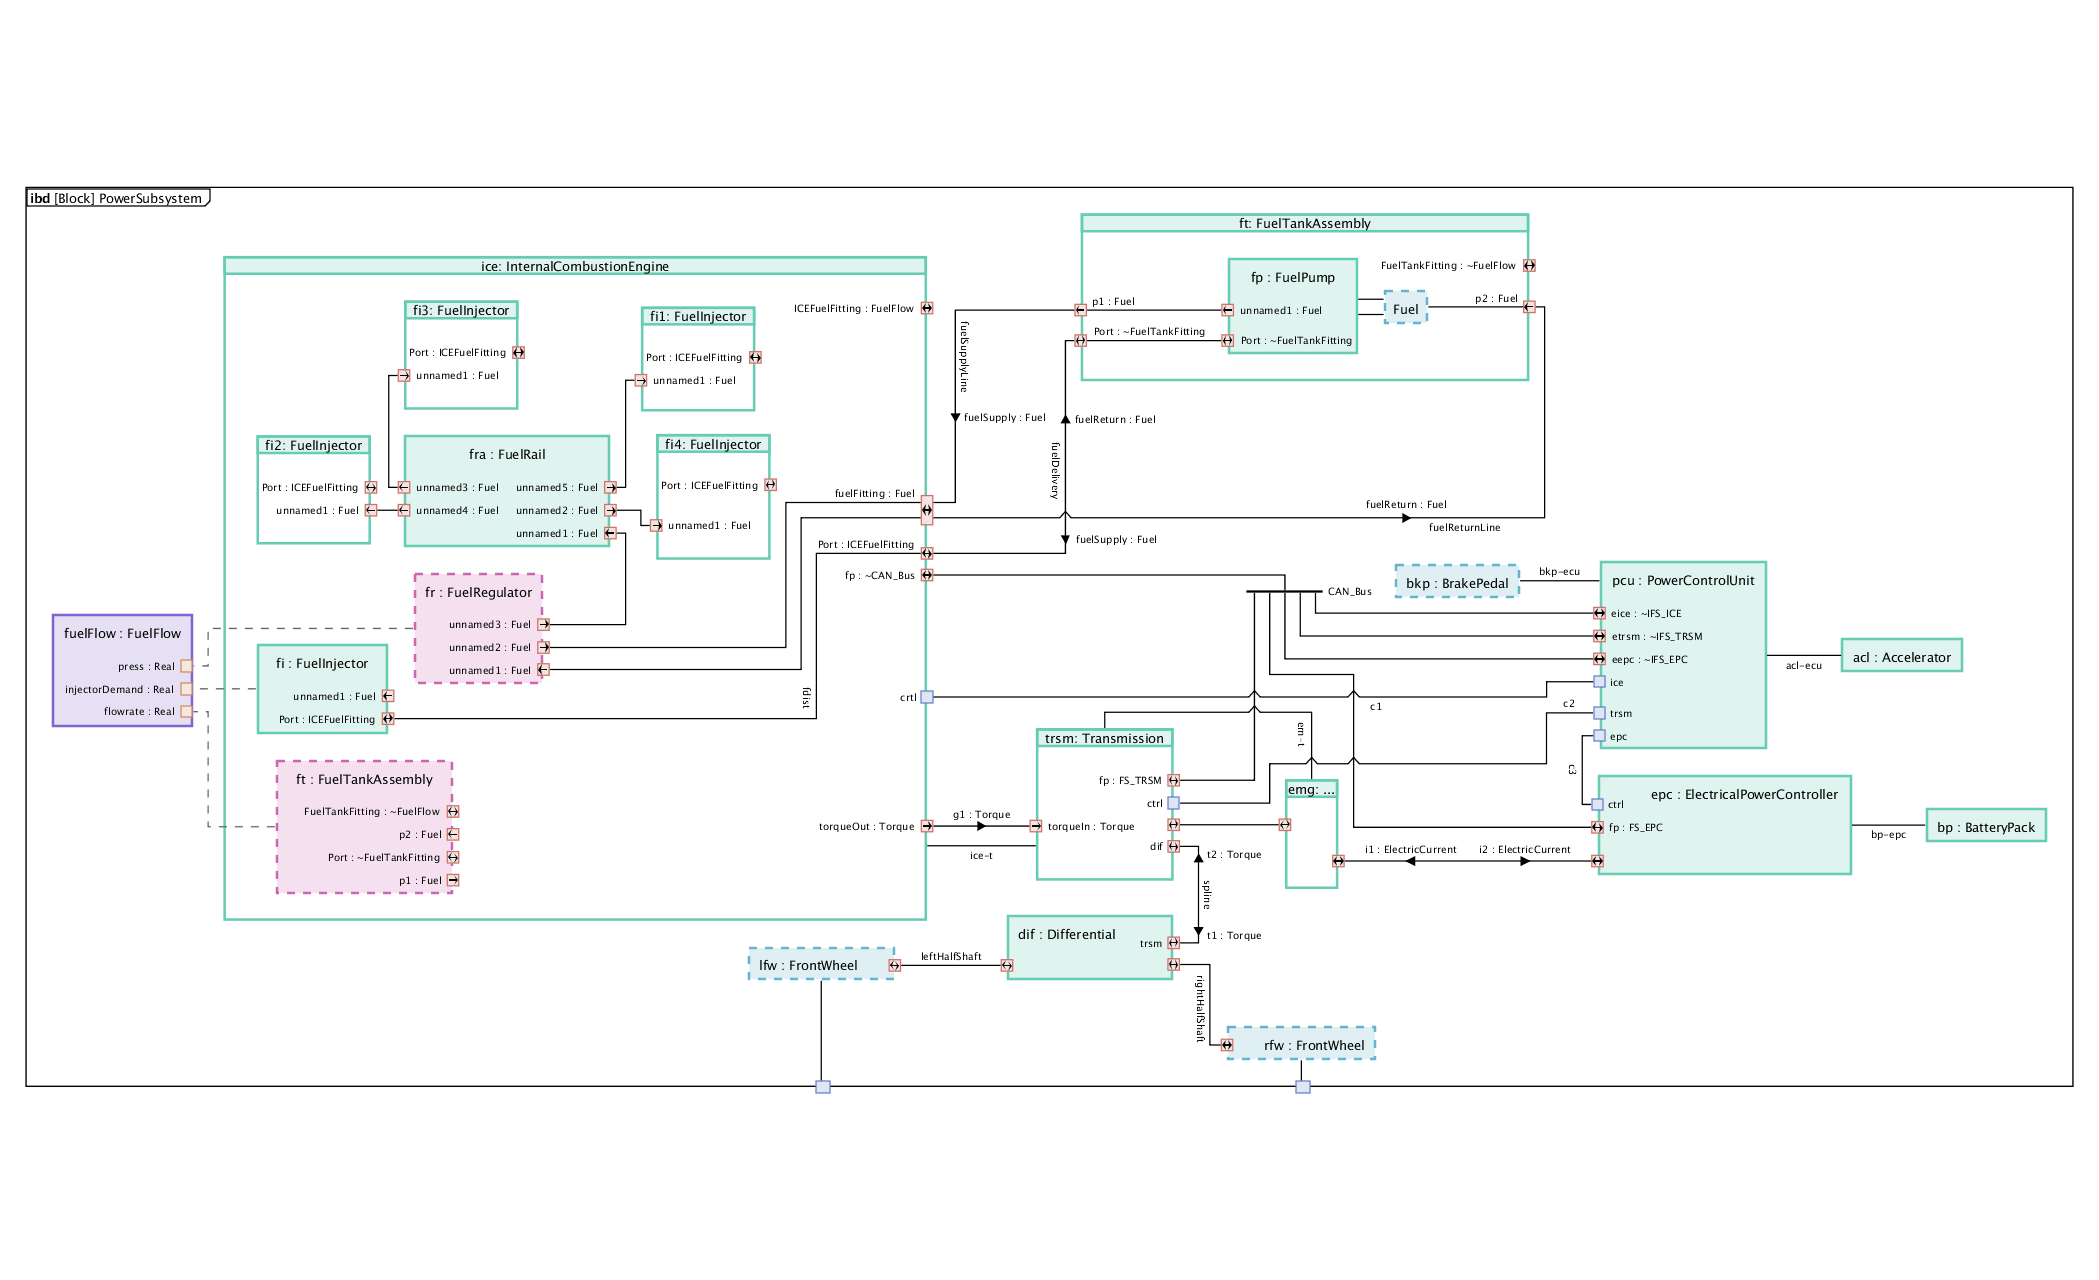Click the eice ~IFS_ICE port on PowerControlUnit
This screenshot has width=2099, height=1280.
[1600, 613]
